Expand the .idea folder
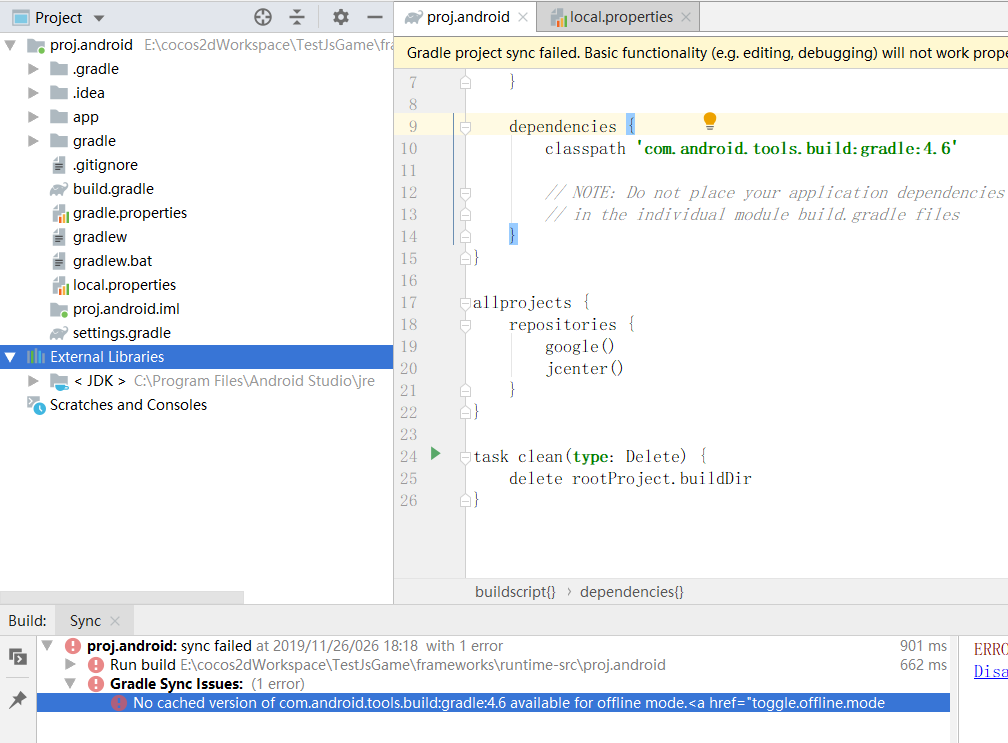 pos(33,93)
